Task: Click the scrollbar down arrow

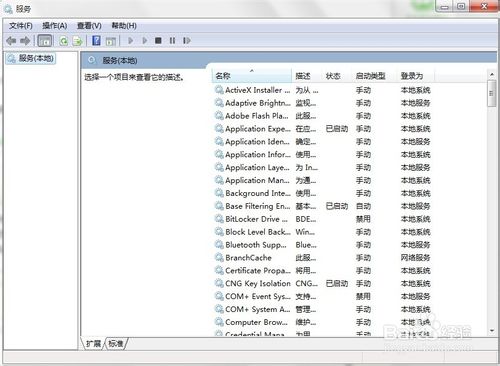Action: (x=492, y=331)
